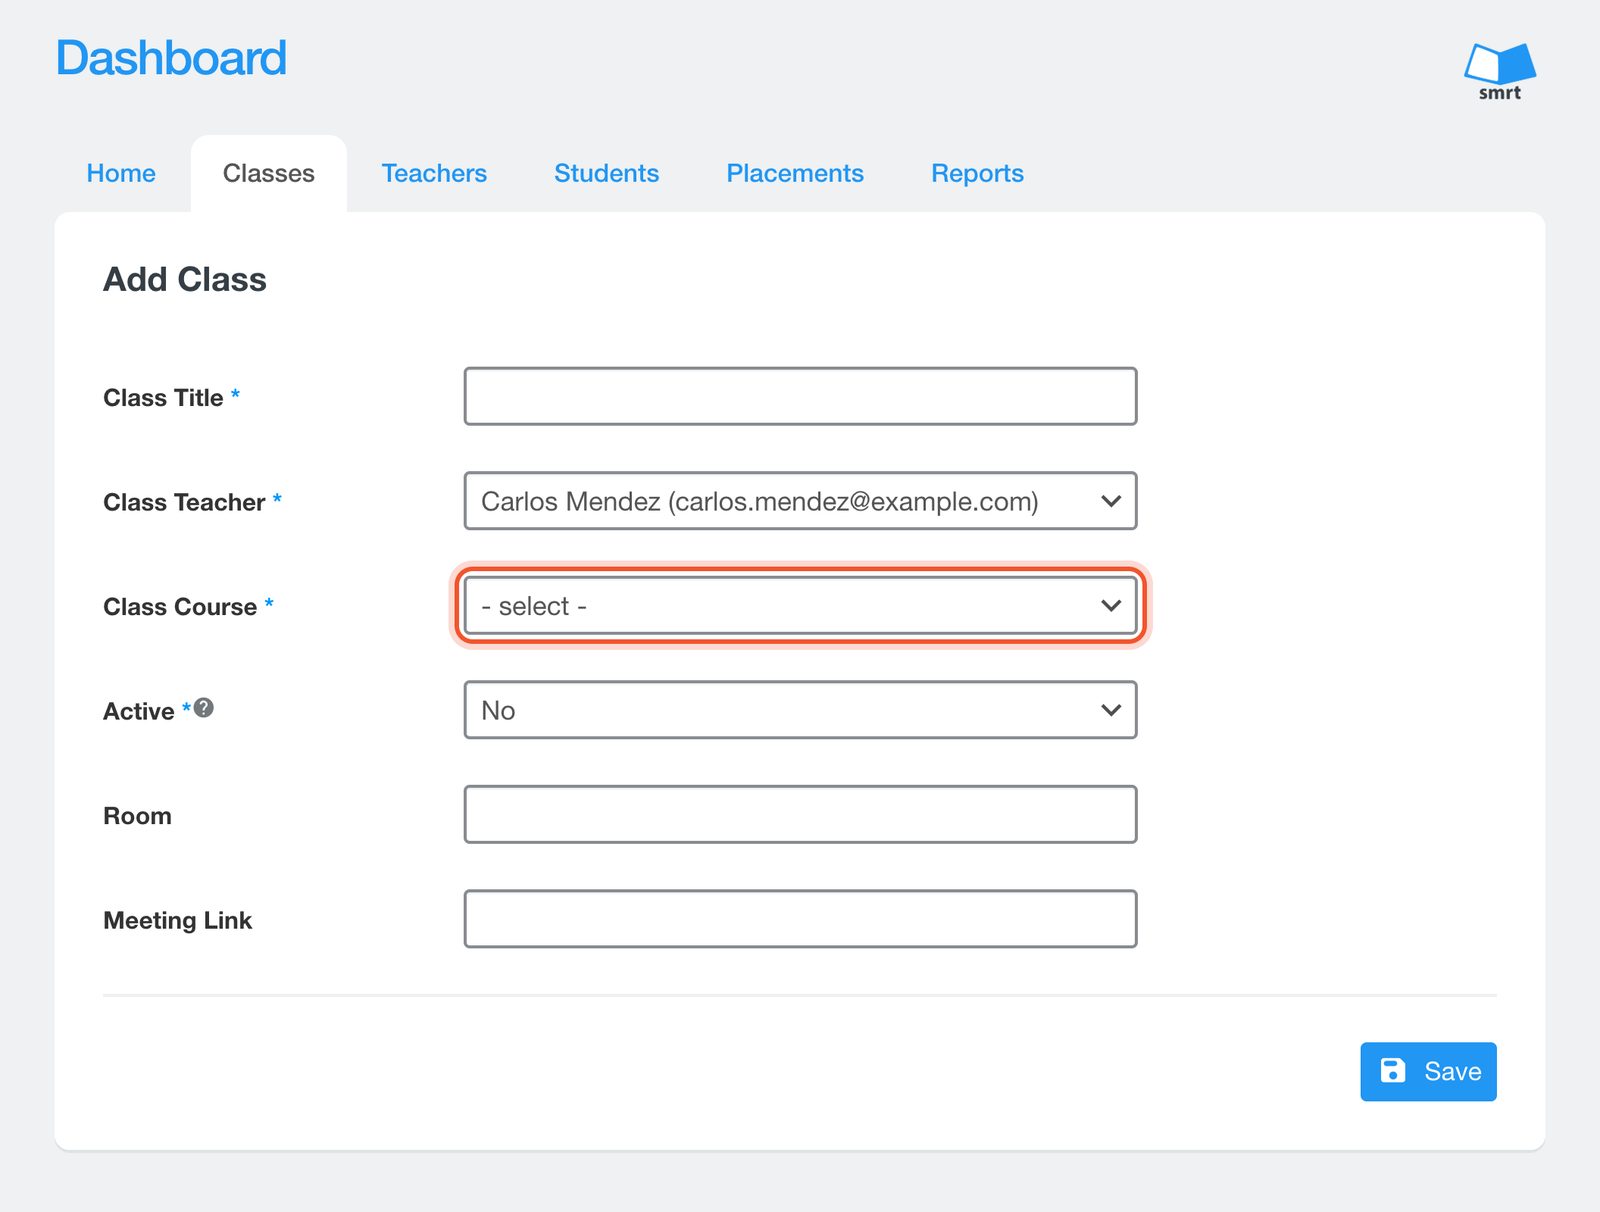Image resolution: width=1600 pixels, height=1212 pixels.
Task: Open the Active dropdown showing No
Action: [800, 710]
